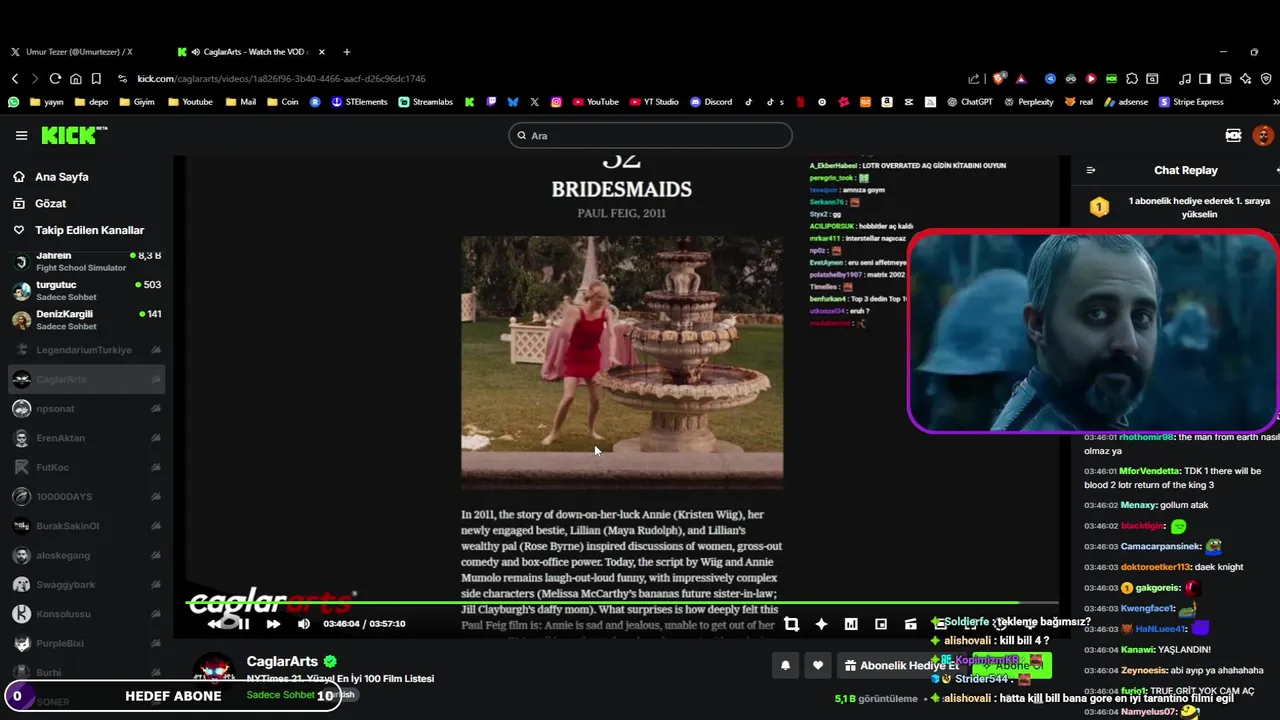Open the Giyim bookmarks folder
This screenshot has height=720, width=1280.
pos(137,102)
